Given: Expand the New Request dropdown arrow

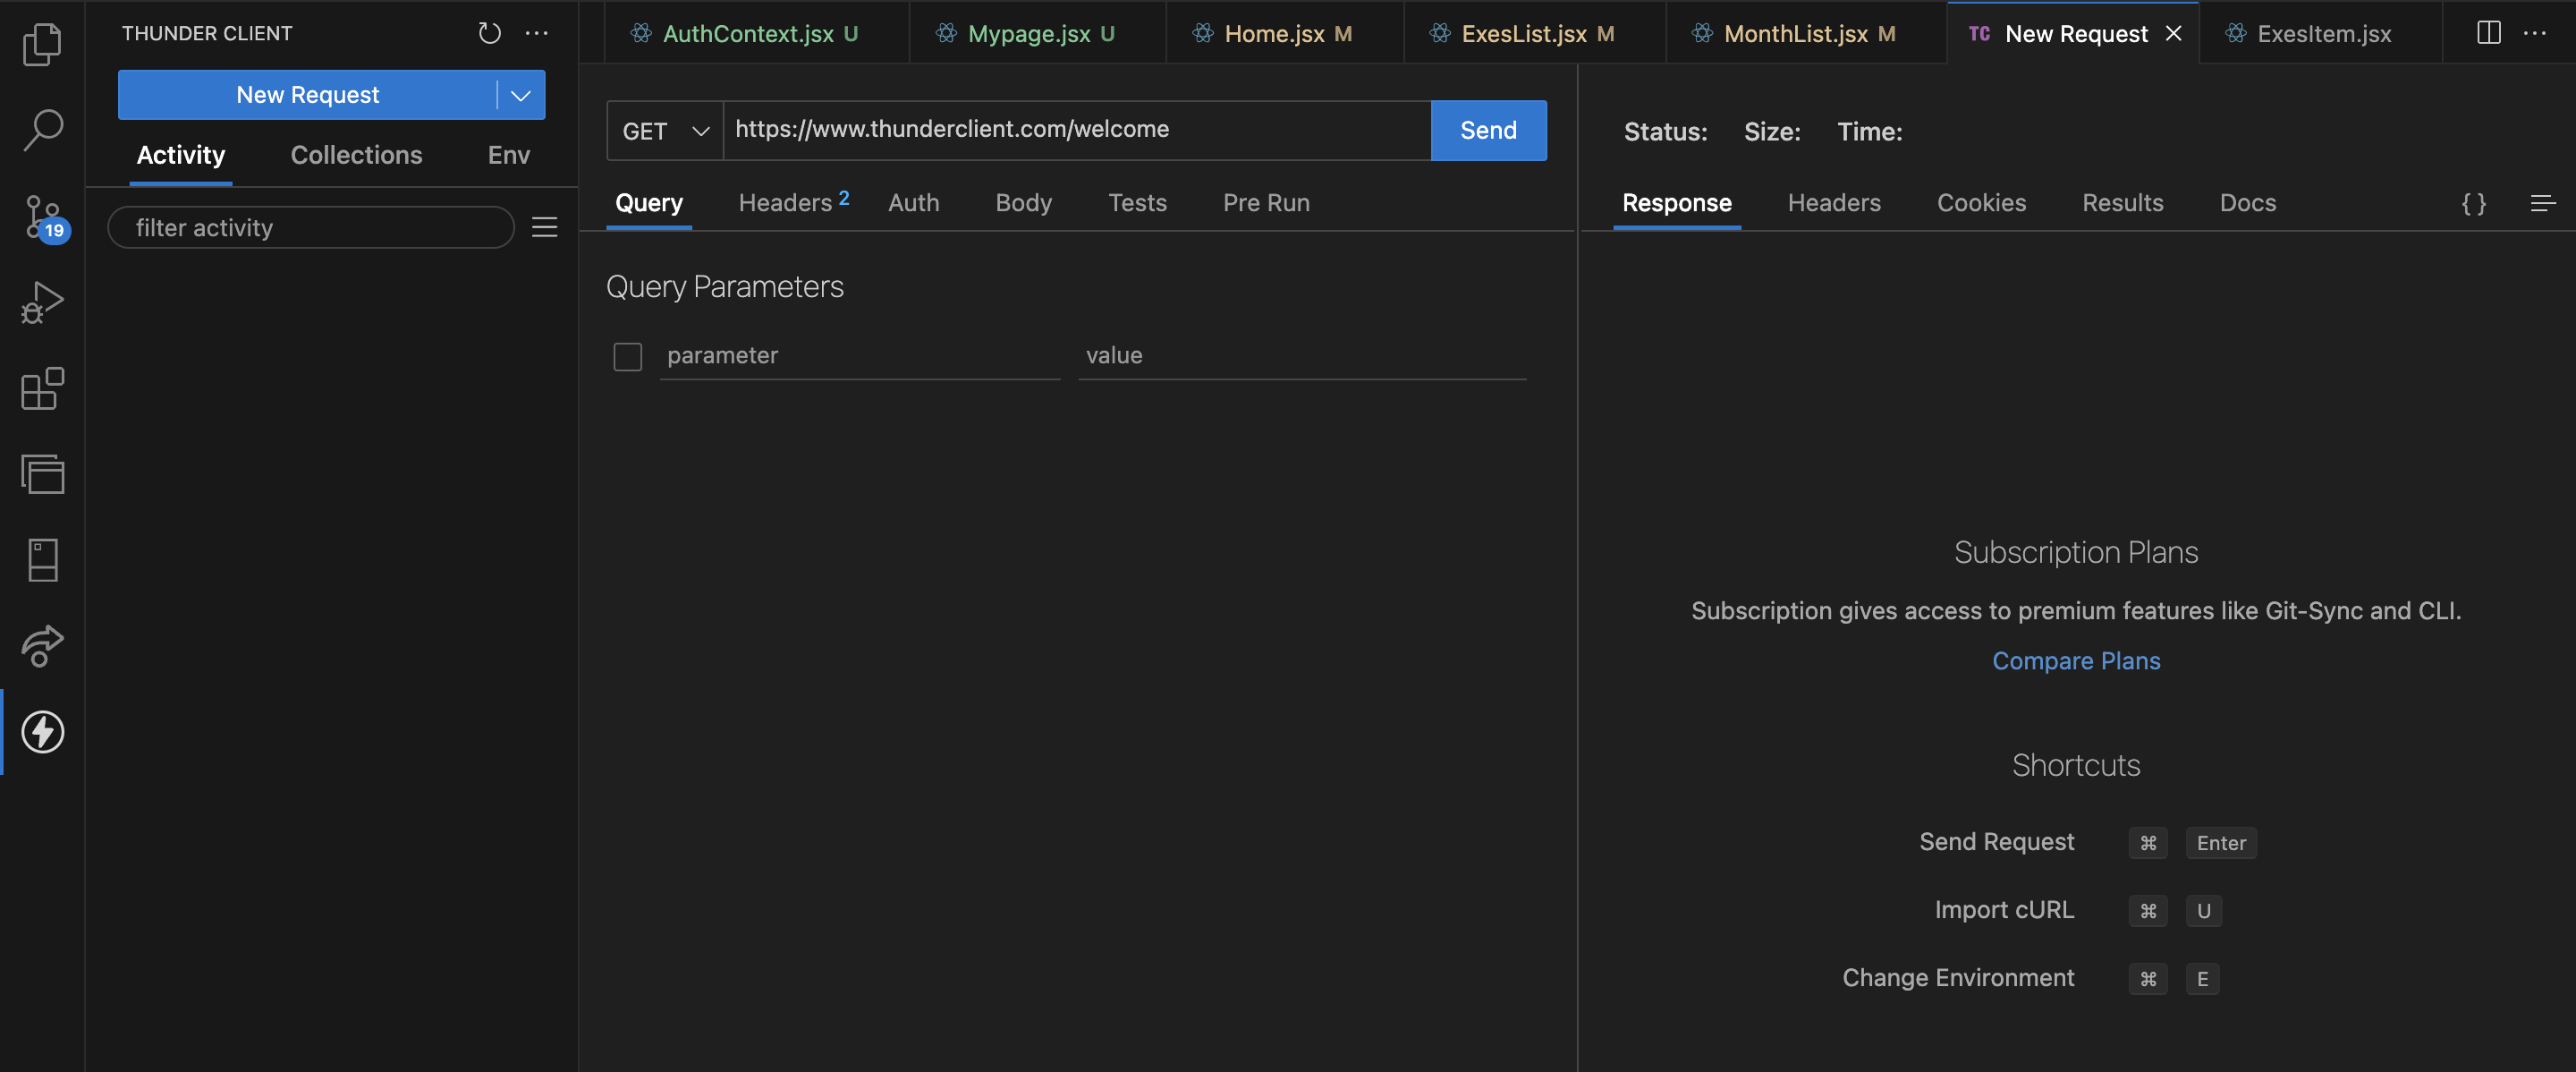Looking at the screenshot, I should 520,95.
